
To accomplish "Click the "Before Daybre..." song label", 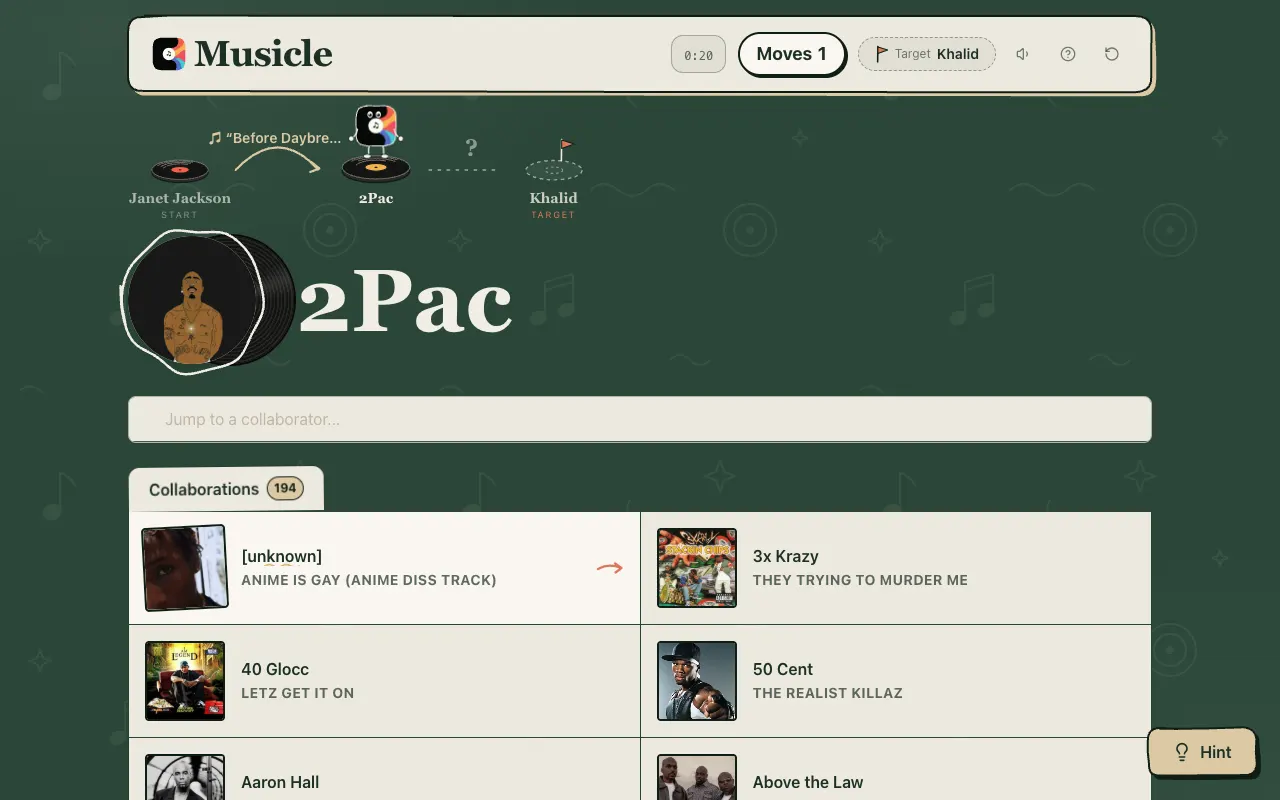I will (x=275, y=138).
